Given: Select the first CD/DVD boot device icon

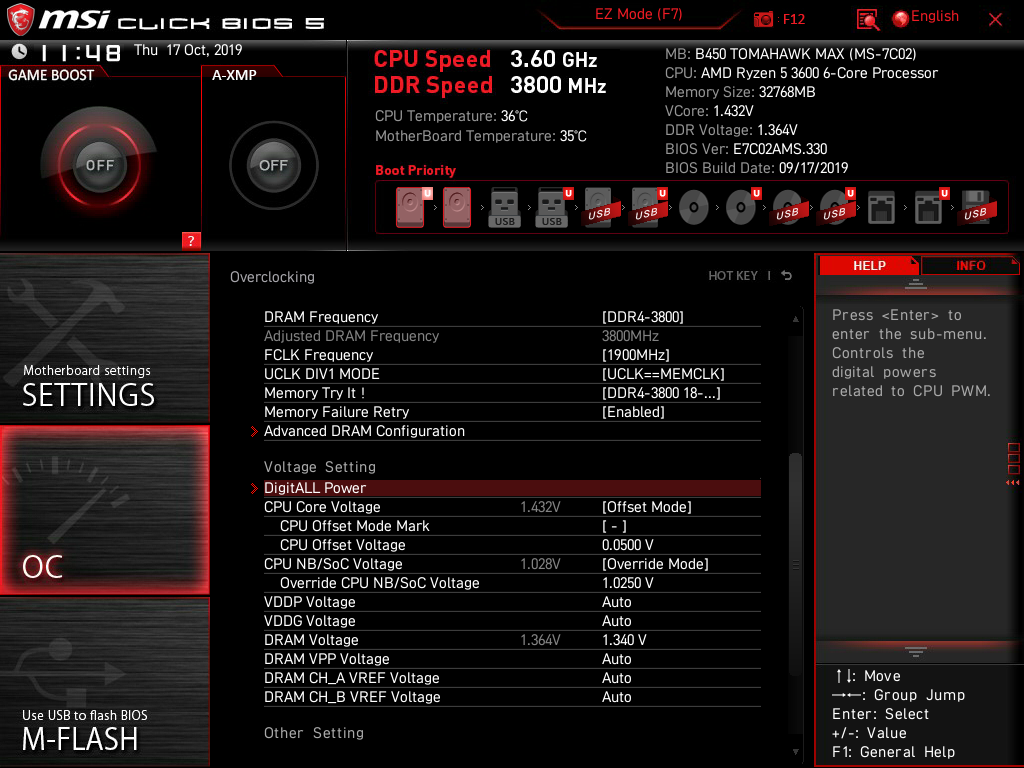Looking at the screenshot, I should 694,208.
